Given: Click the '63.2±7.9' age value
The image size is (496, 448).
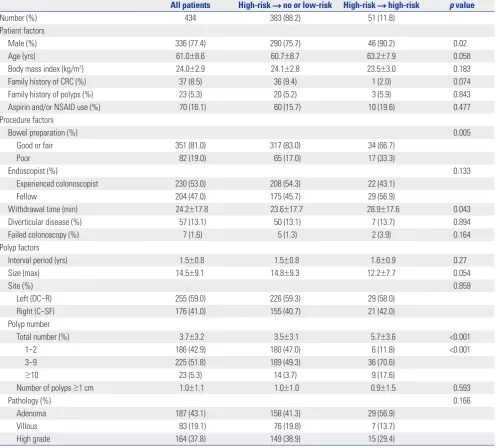Looking at the screenshot, I should tap(381, 56).
